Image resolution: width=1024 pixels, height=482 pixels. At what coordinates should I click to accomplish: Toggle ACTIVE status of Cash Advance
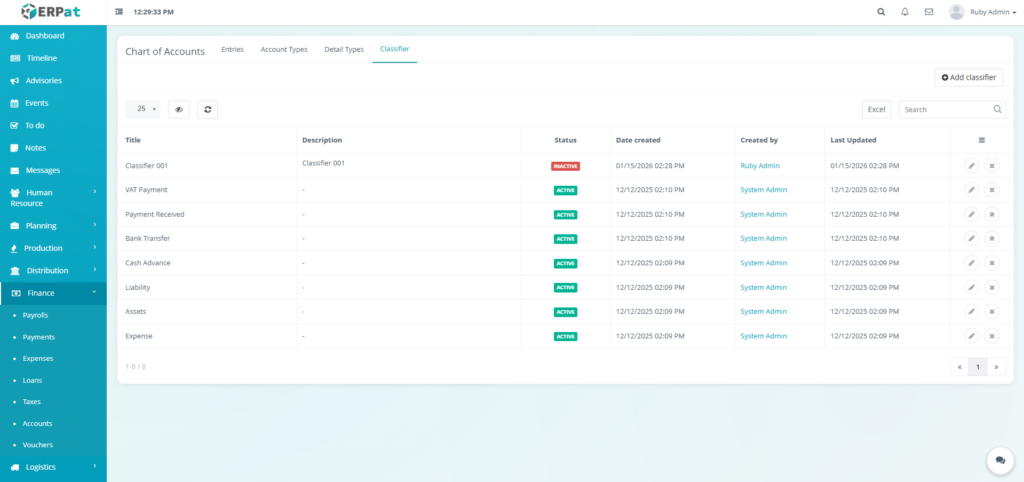coord(565,263)
